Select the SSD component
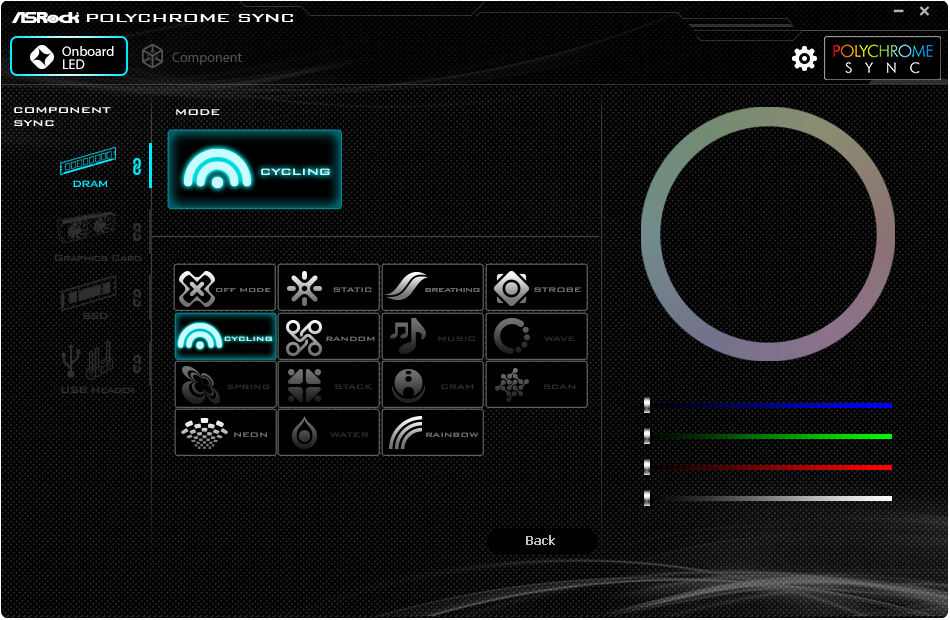The height and width of the screenshot is (620, 950). (x=90, y=298)
